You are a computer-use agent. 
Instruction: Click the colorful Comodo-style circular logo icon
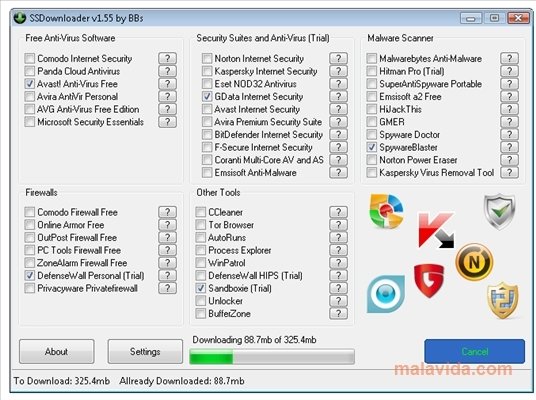(387, 211)
